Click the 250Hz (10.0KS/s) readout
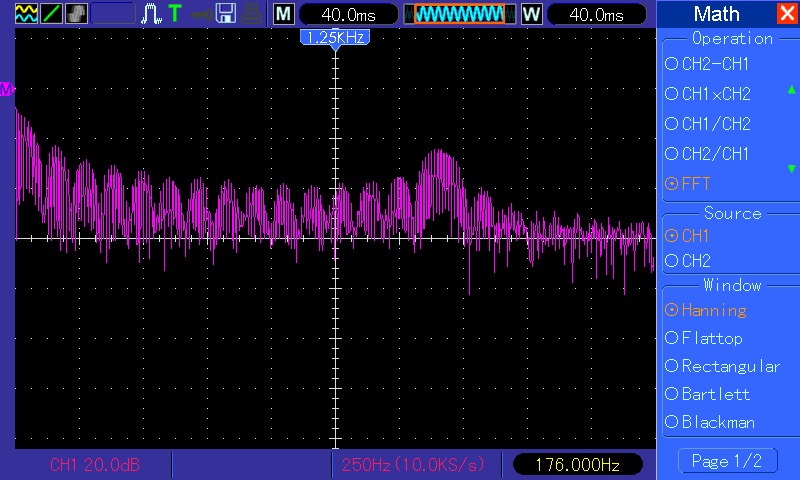Screen dimensions: 800x480 point(413,465)
